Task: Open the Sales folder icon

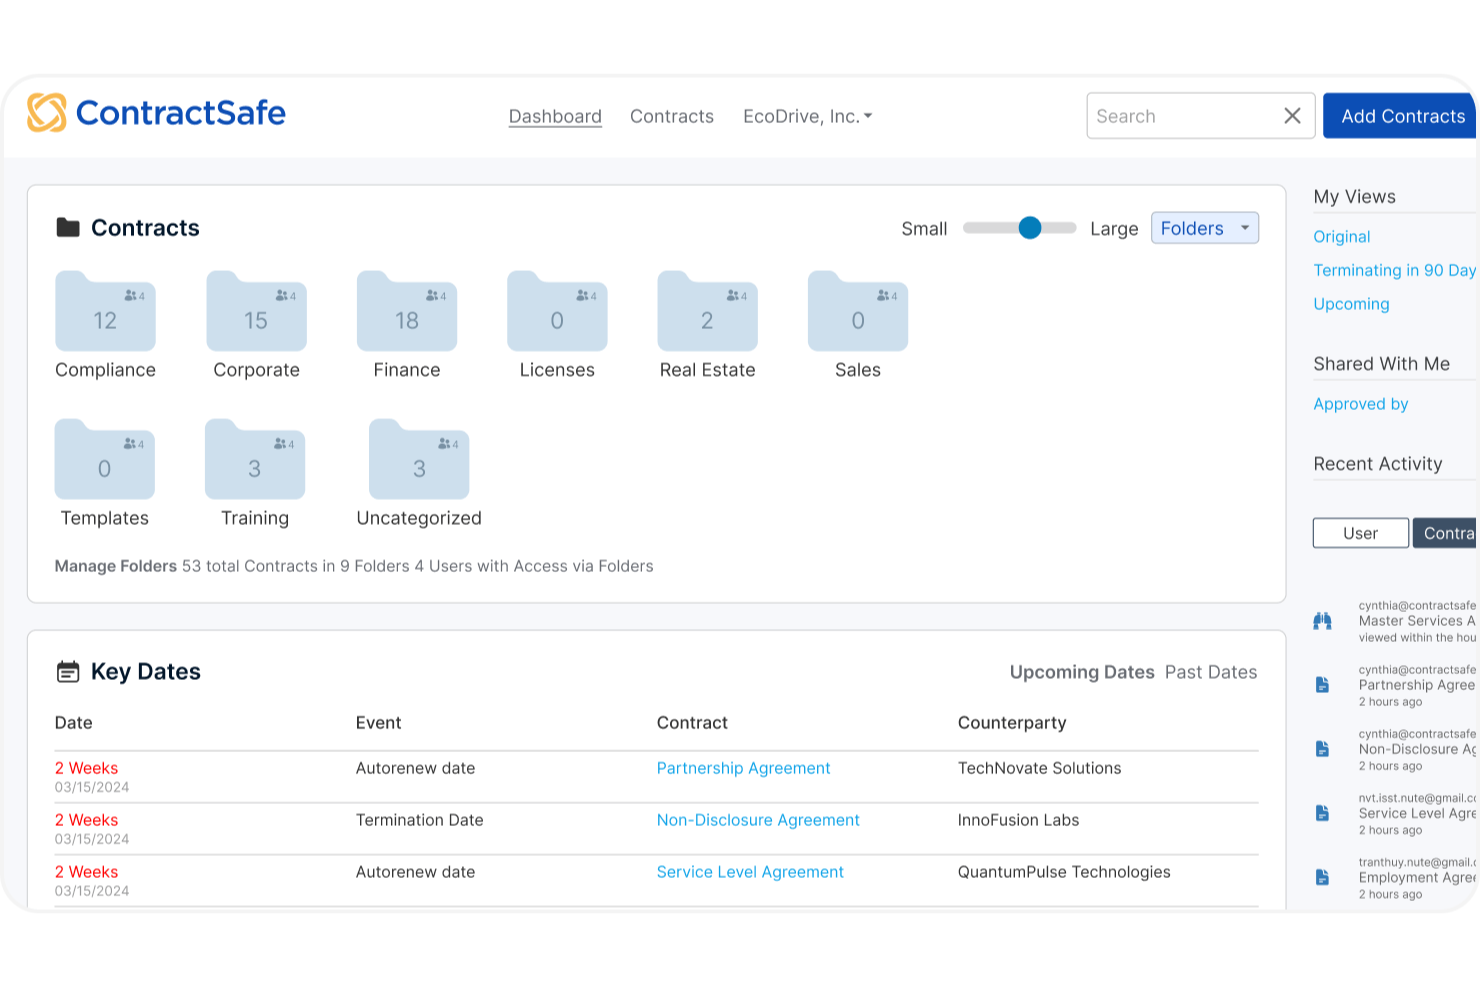Action: (x=858, y=311)
